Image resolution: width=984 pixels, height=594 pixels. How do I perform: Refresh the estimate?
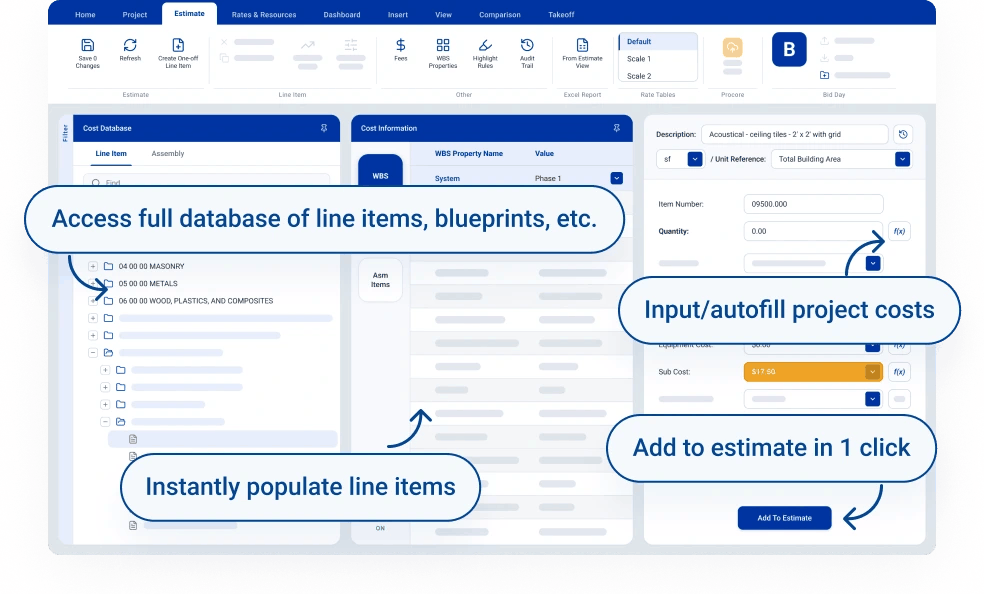click(x=130, y=45)
